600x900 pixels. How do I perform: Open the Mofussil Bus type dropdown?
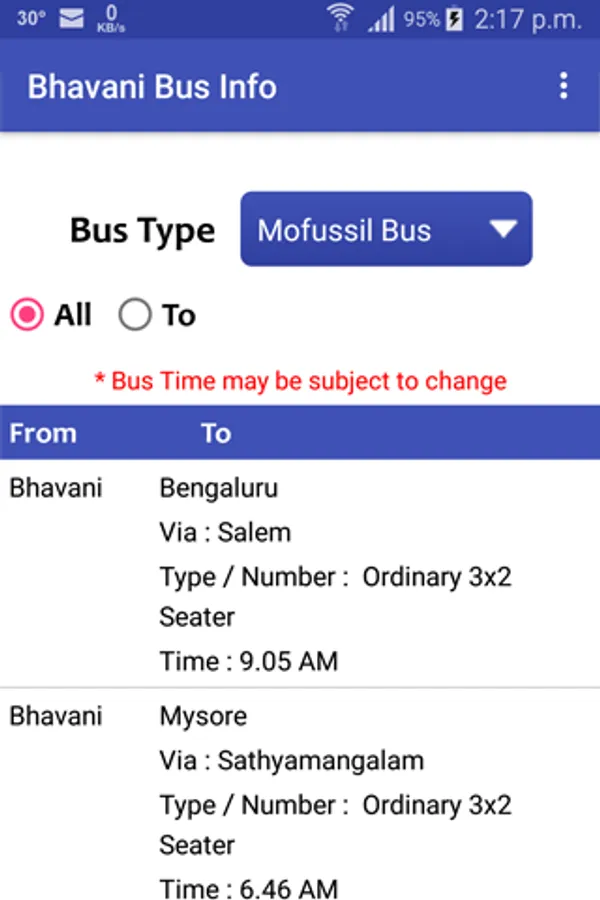[385, 230]
